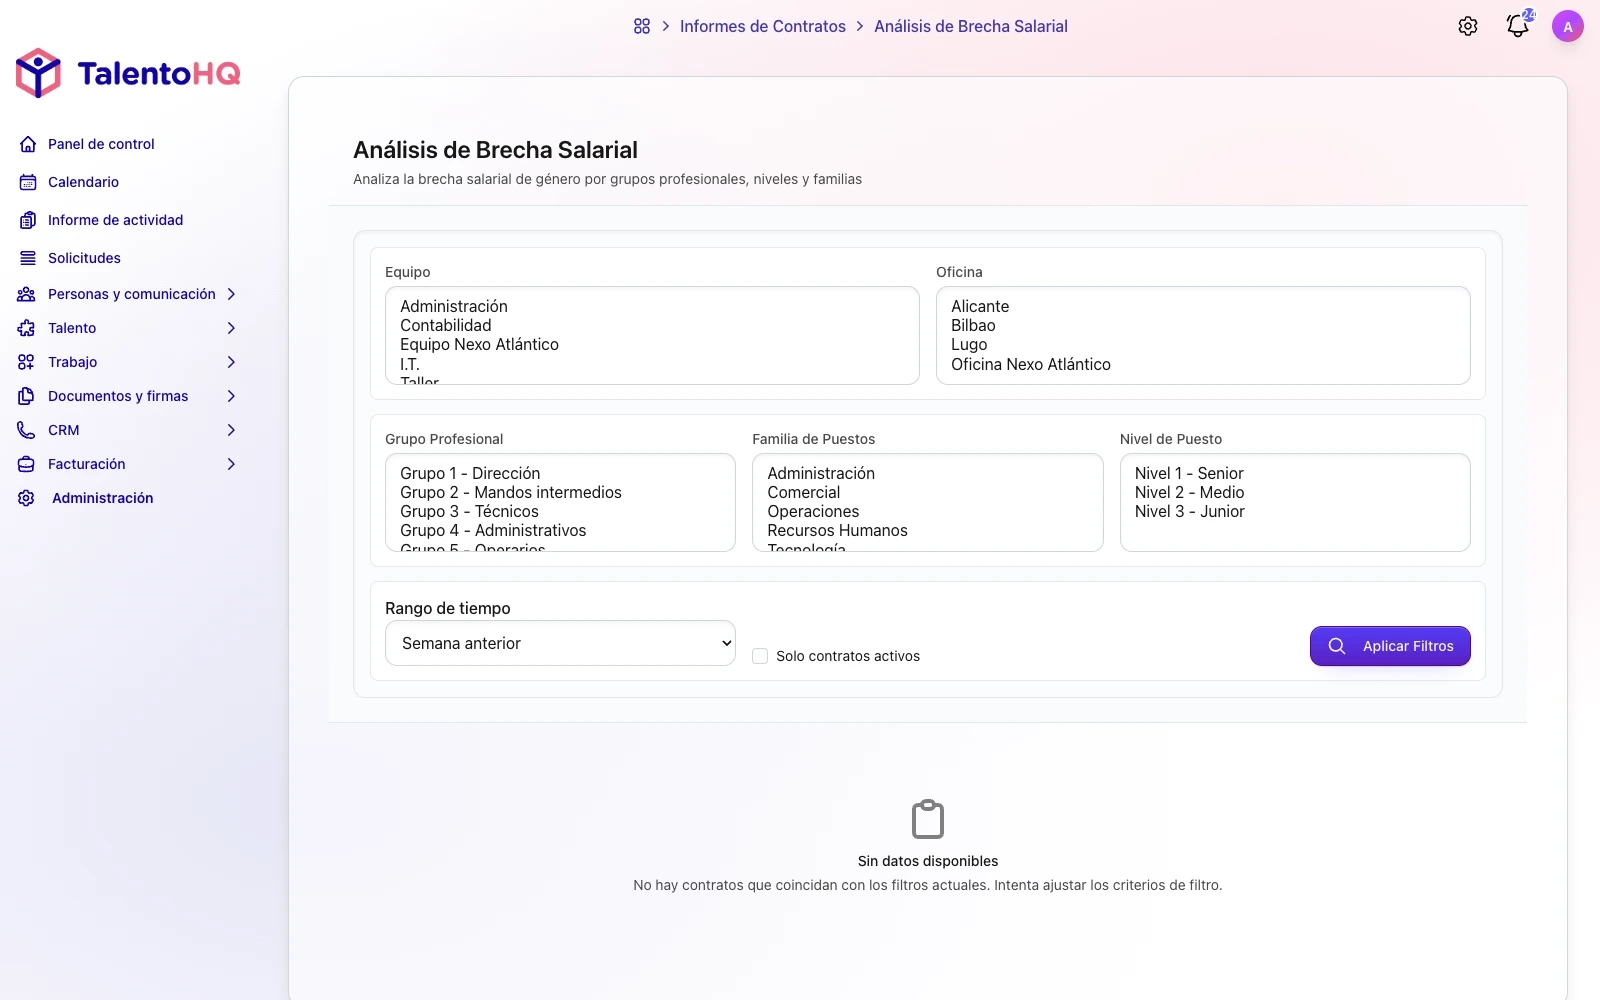The image size is (1600, 1000).
Task: Go to Panel de control
Action: [101, 144]
